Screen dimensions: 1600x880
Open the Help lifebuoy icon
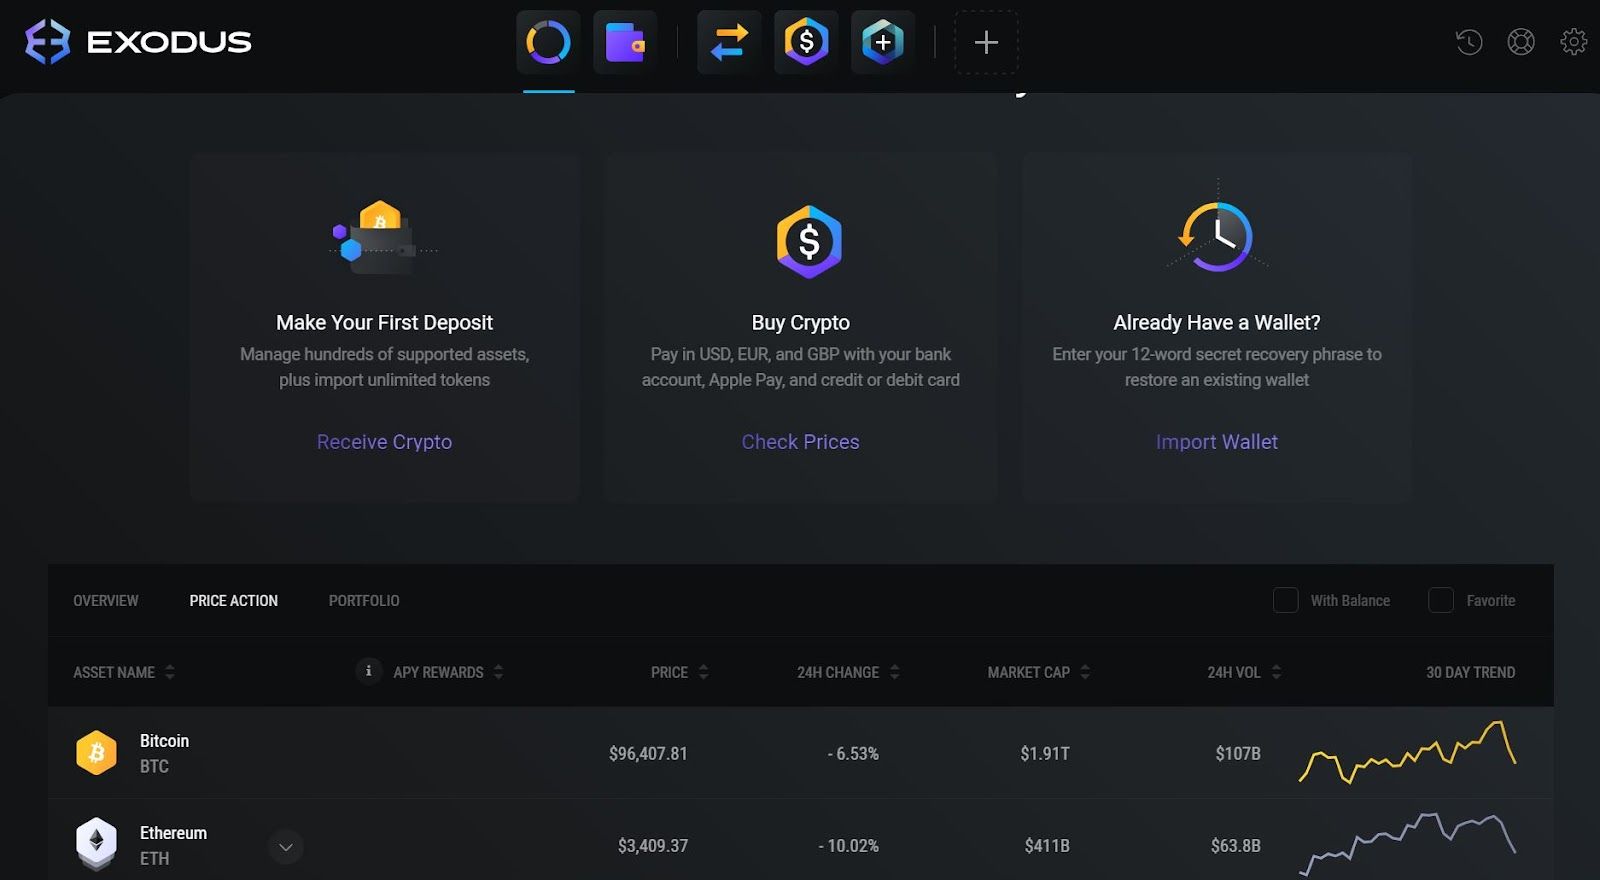[1521, 42]
